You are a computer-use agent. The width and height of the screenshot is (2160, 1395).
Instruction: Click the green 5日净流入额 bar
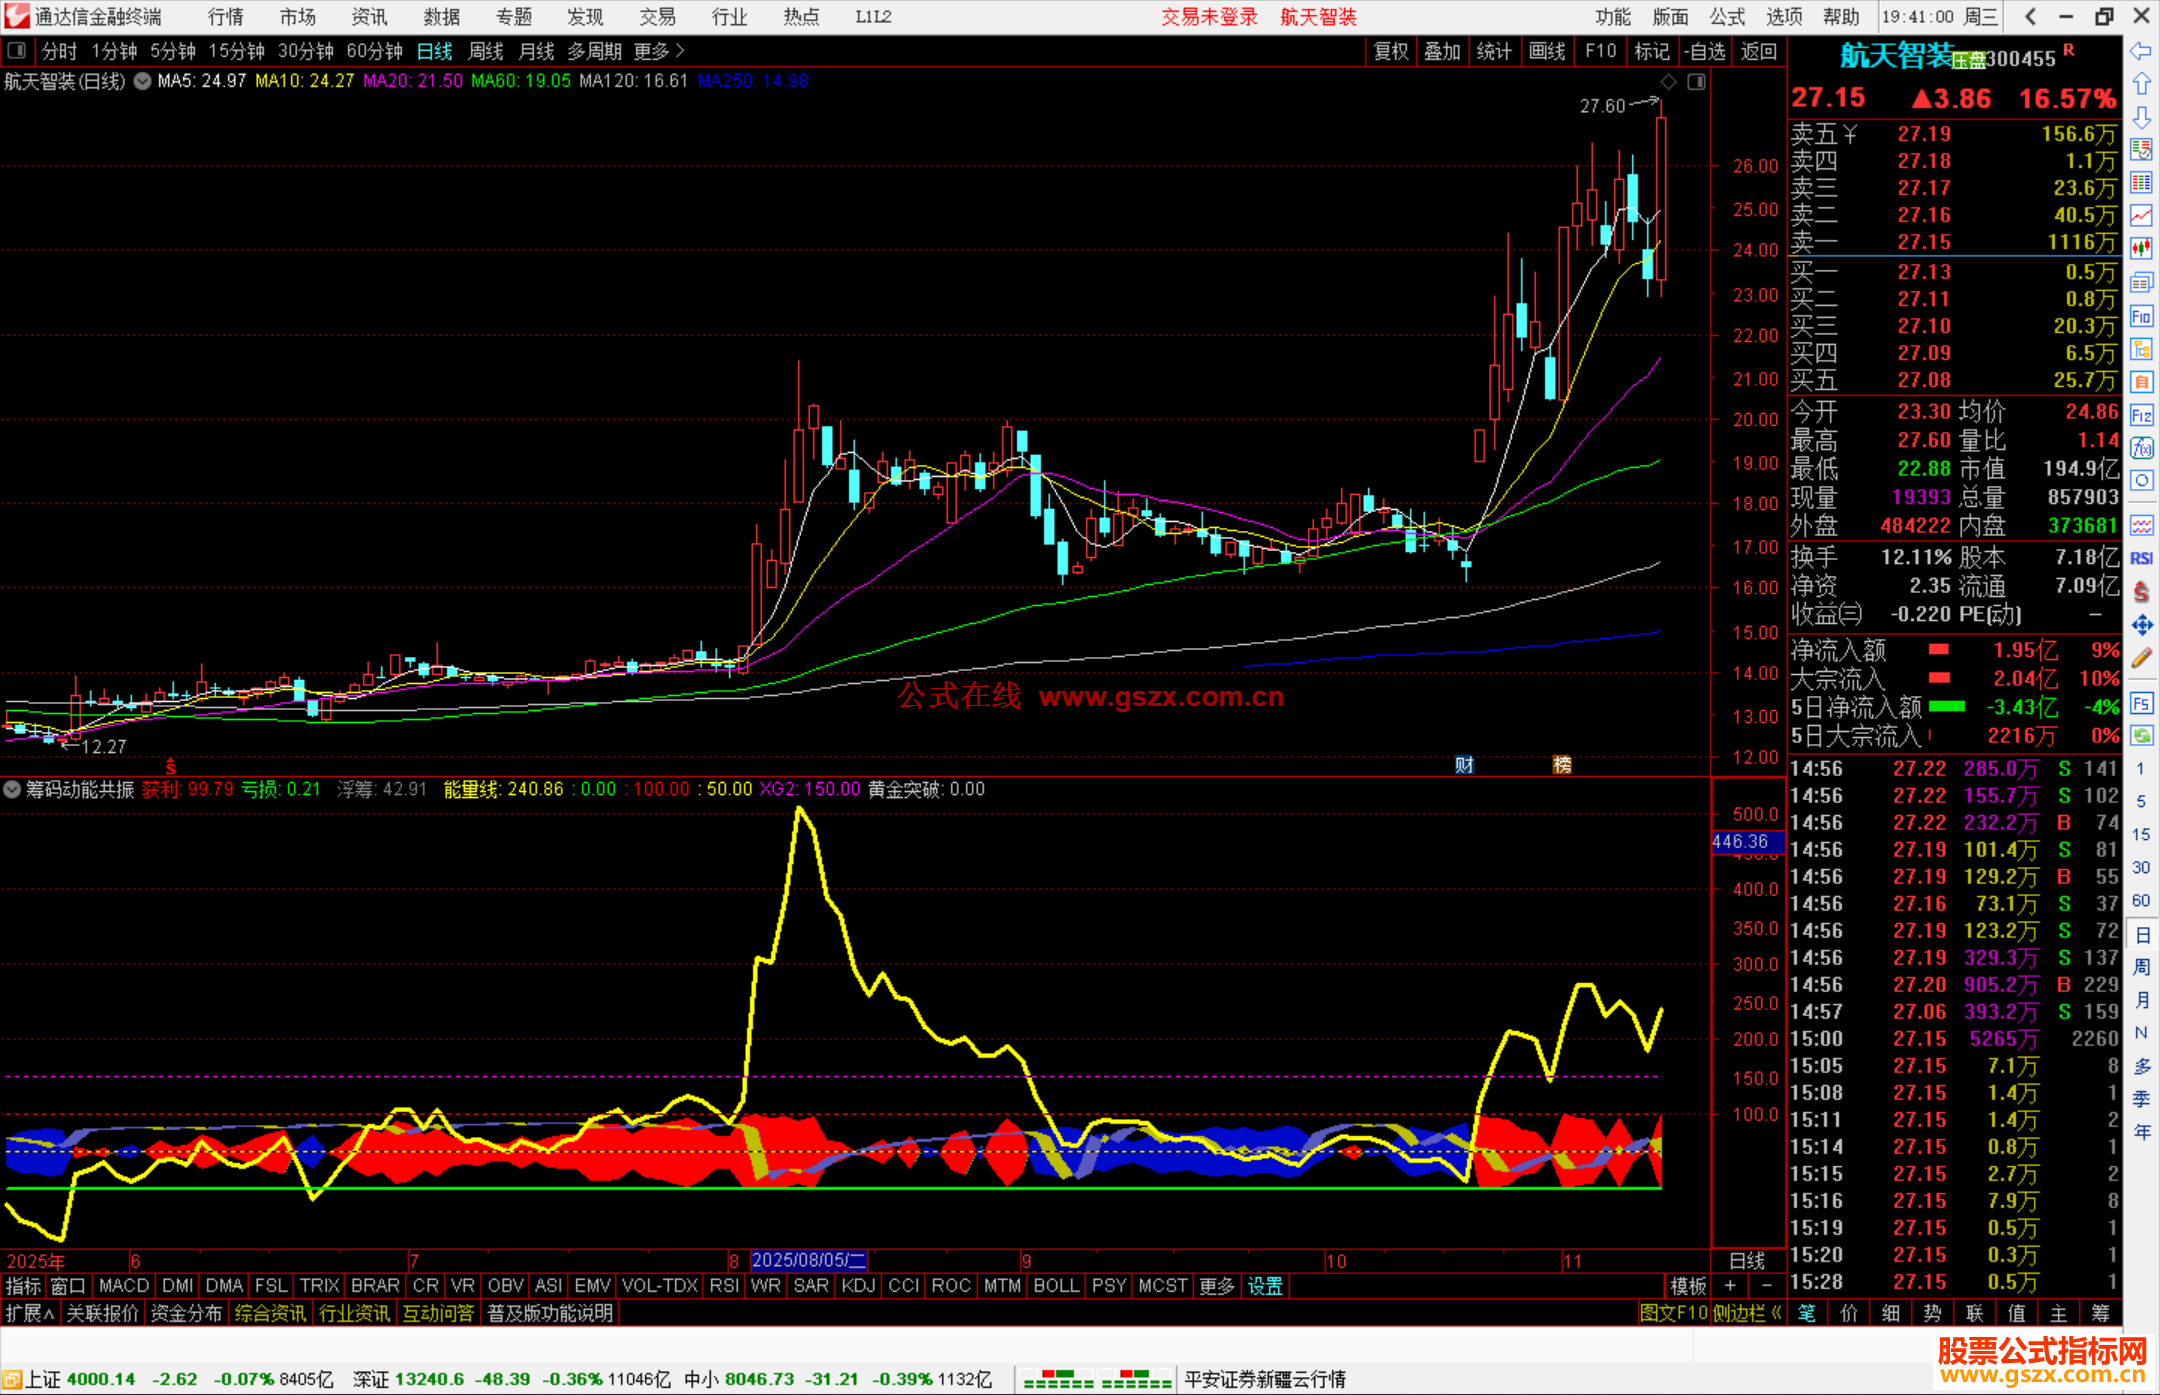click(x=1946, y=707)
